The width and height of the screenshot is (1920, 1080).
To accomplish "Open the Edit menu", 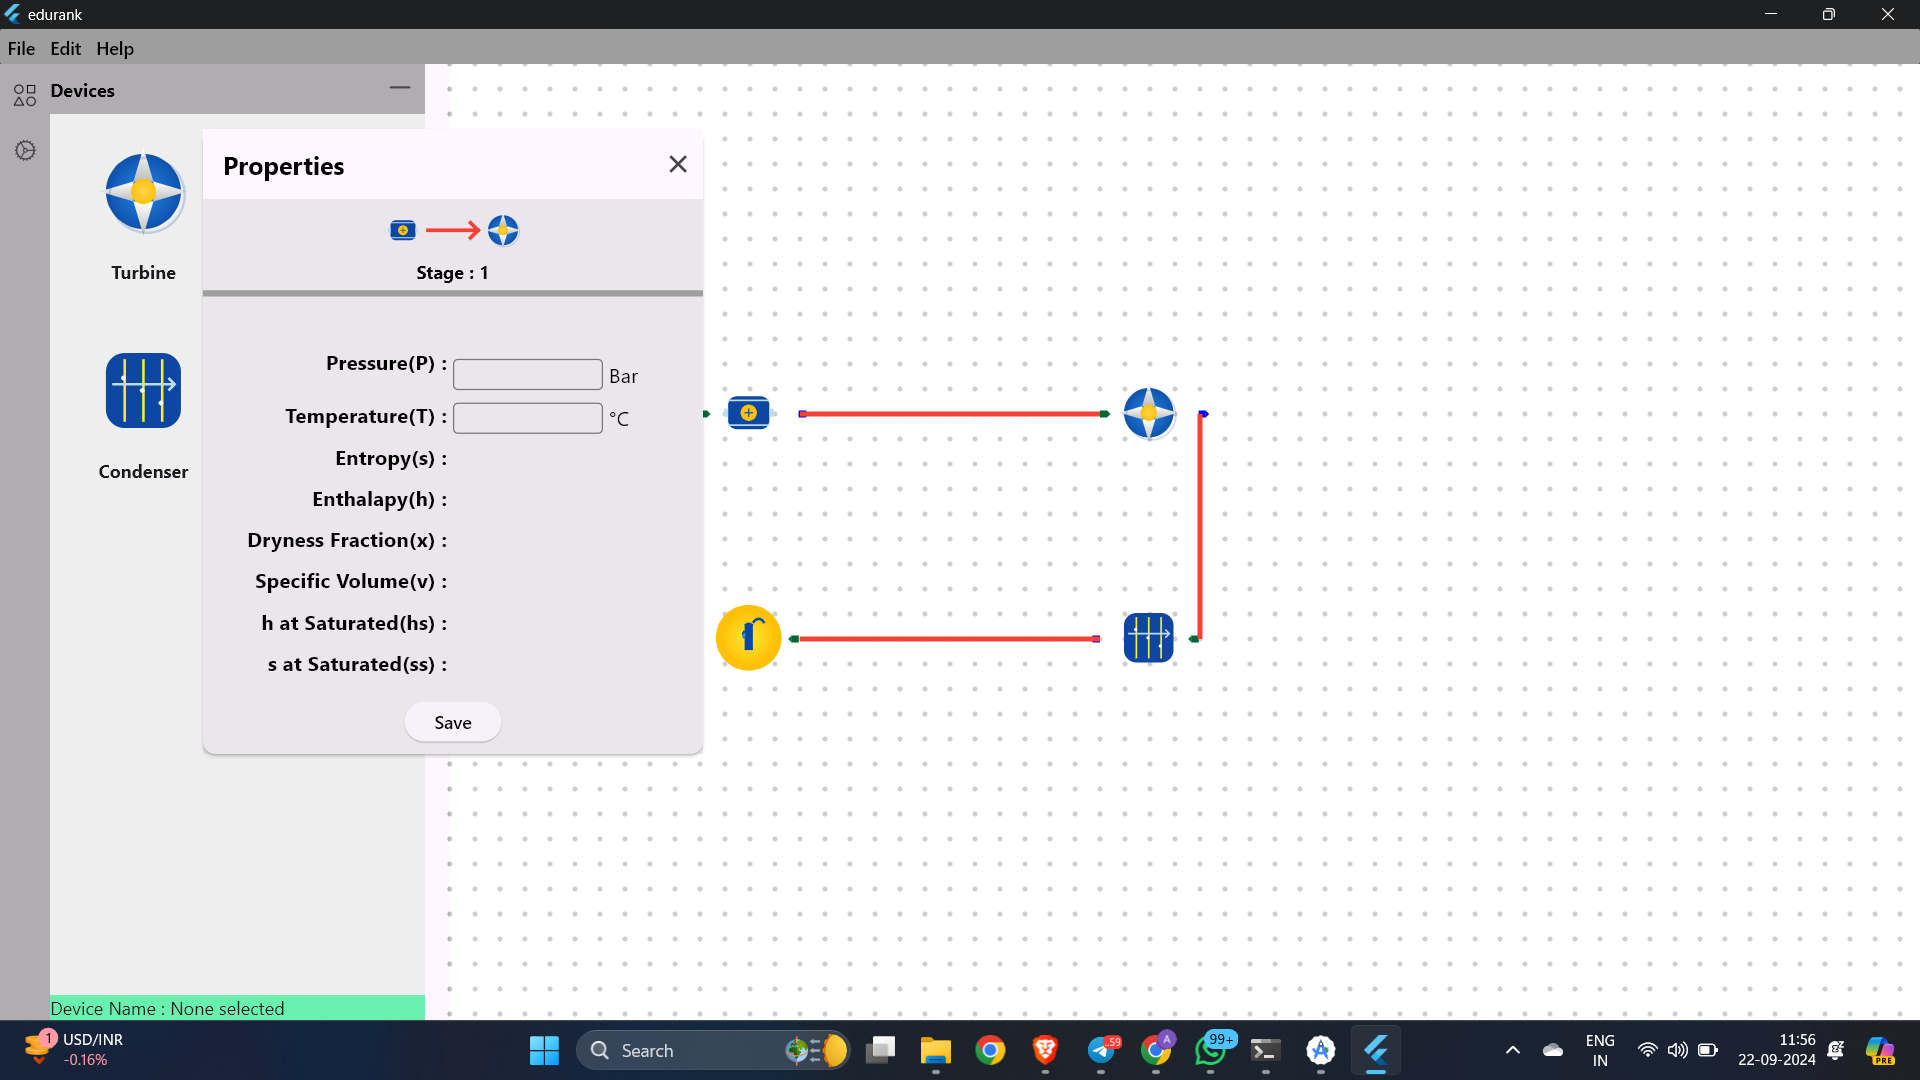I will (66, 48).
